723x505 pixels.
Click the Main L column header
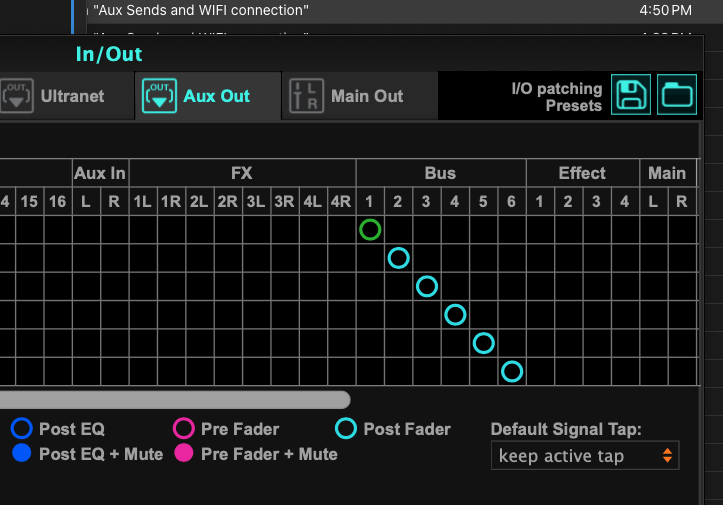coord(653,201)
